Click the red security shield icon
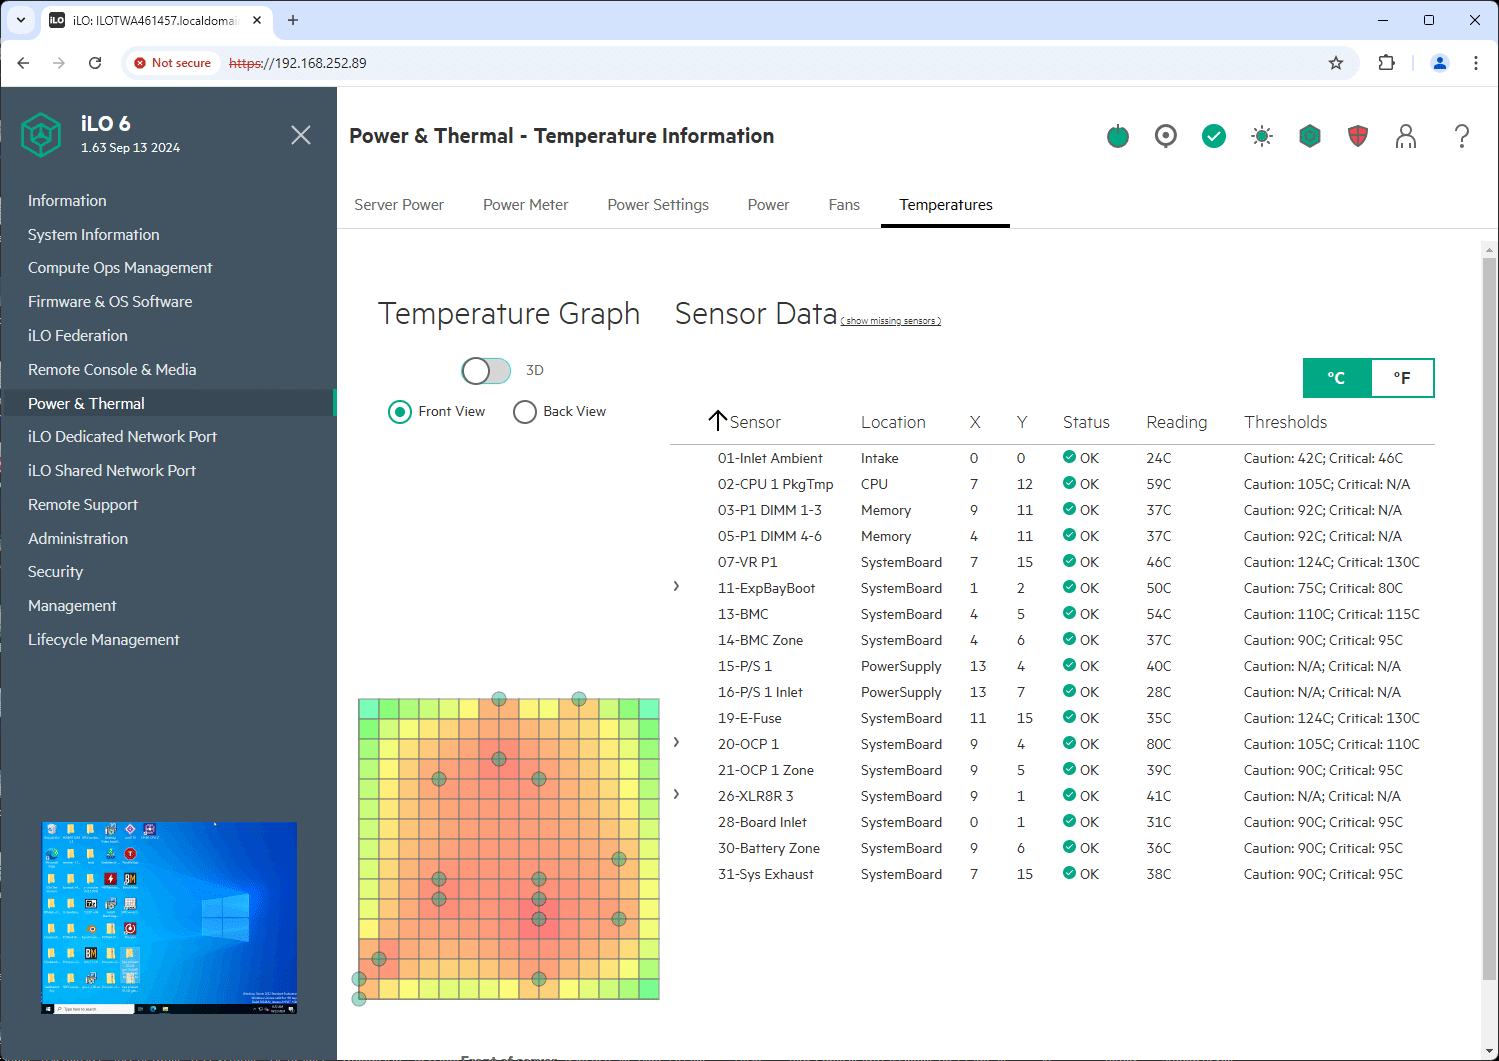This screenshot has height=1061, width=1499. (x=1358, y=136)
